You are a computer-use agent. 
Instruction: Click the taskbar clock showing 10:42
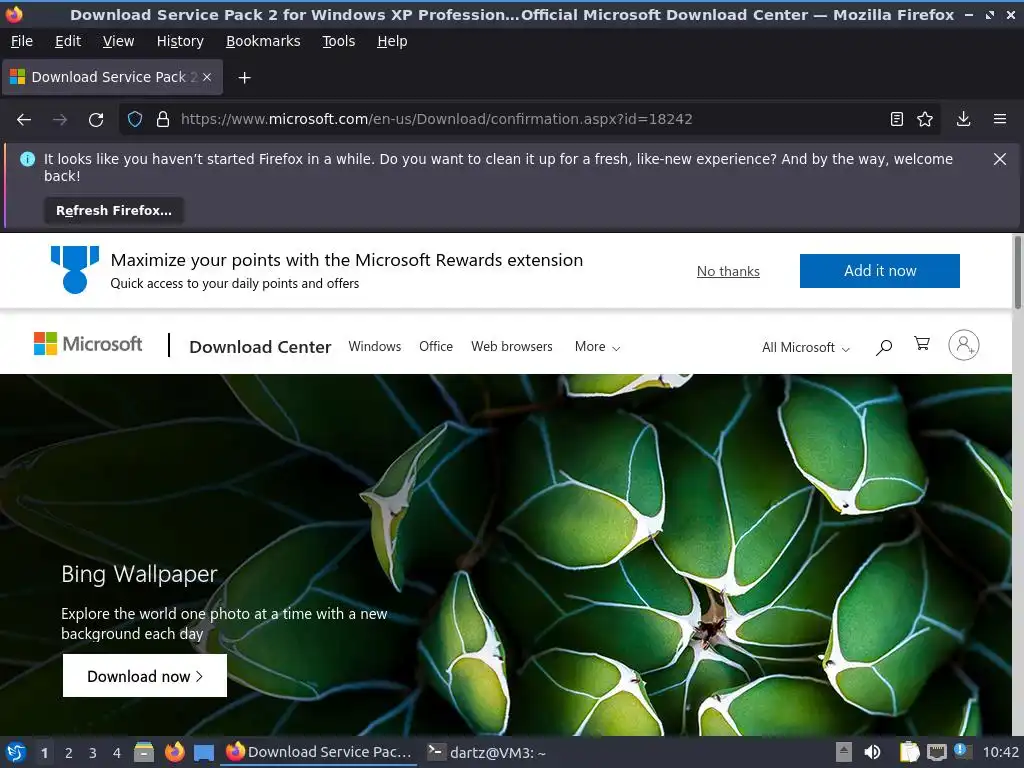(x=1000, y=752)
